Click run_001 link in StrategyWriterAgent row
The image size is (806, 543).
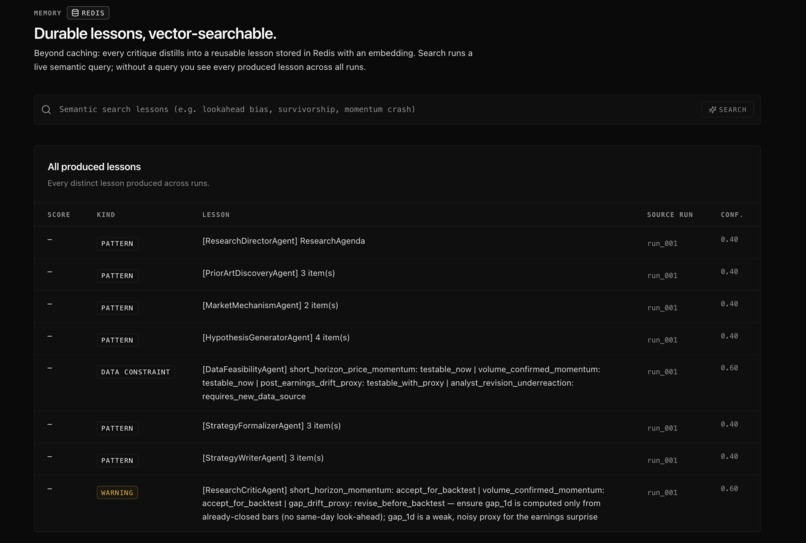click(x=662, y=460)
